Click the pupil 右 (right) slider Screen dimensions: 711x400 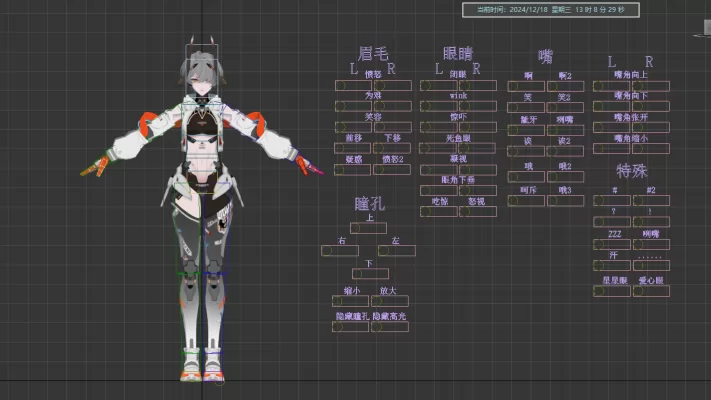327,251
